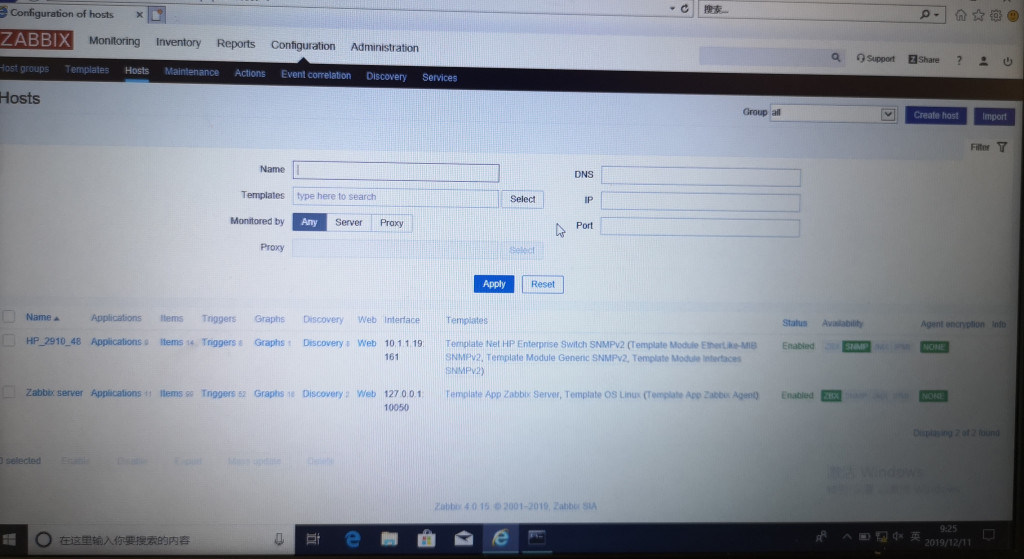Viewport: 1024px width, 559px height.
Task: Click the browser search magnifier icon
Action: coord(925,14)
